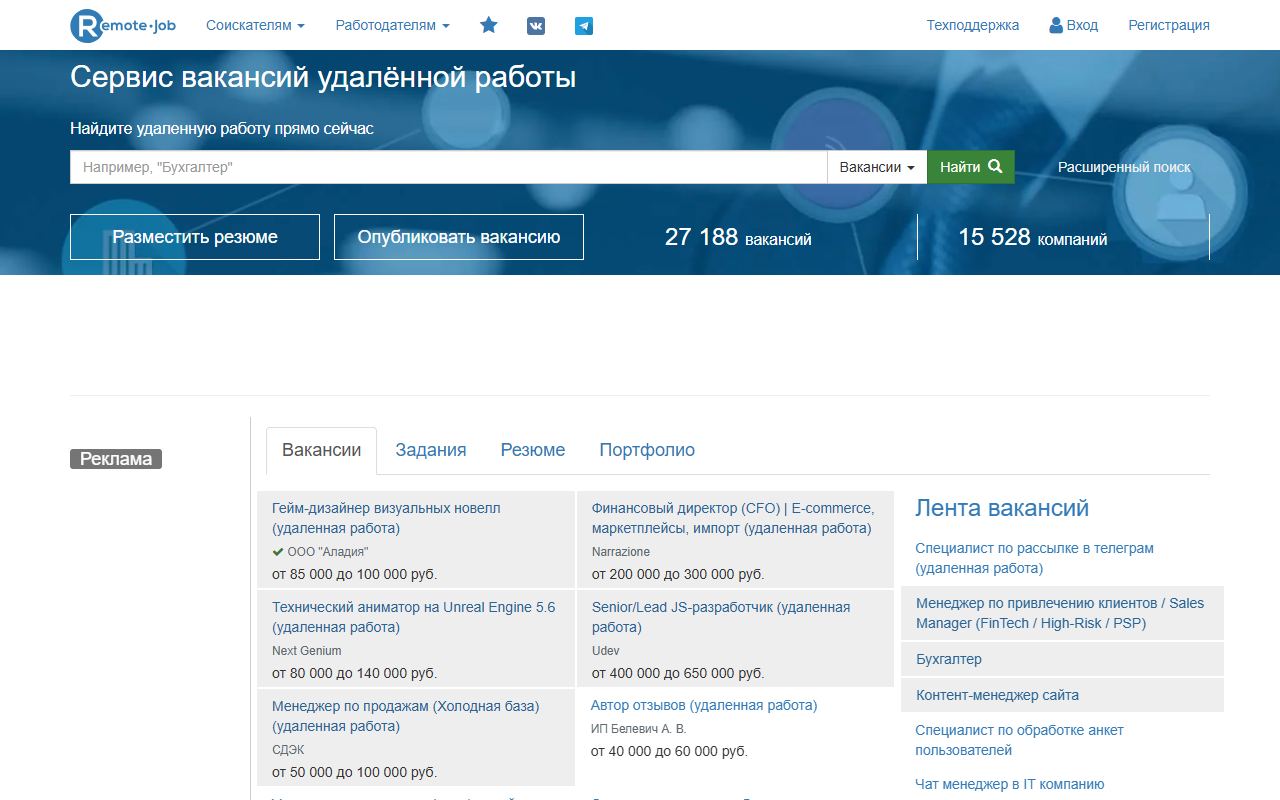Click Опубликовать вакансию button

[x=459, y=237]
